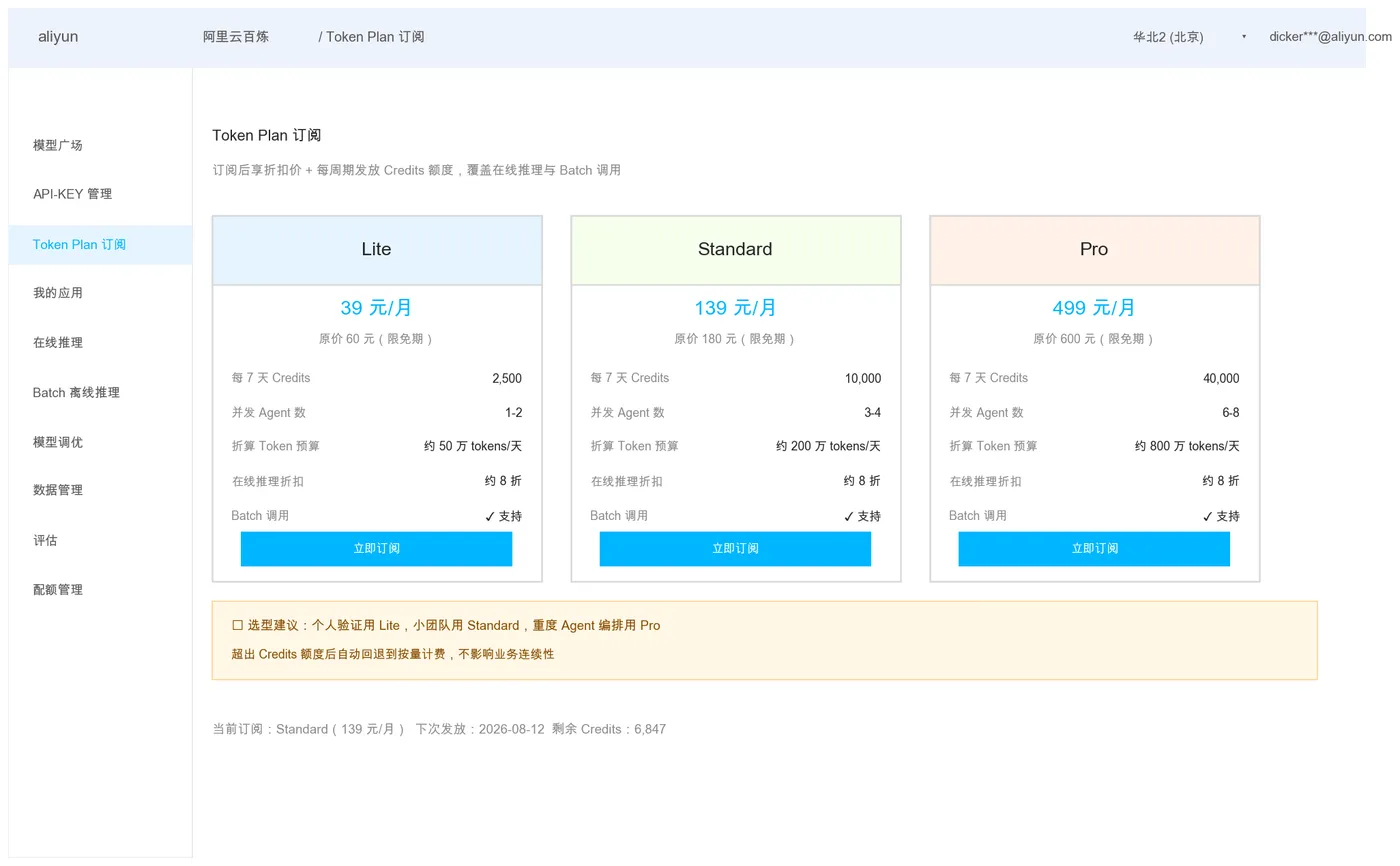Click the 订阅后享折扣价 subtitle description
The height and width of the screenshot is (866, 1400).
(417, 171)
